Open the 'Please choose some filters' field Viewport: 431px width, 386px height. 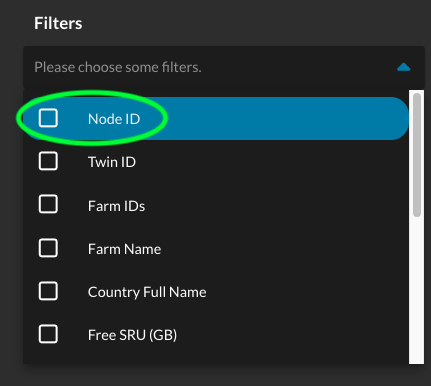click(224, 68)
